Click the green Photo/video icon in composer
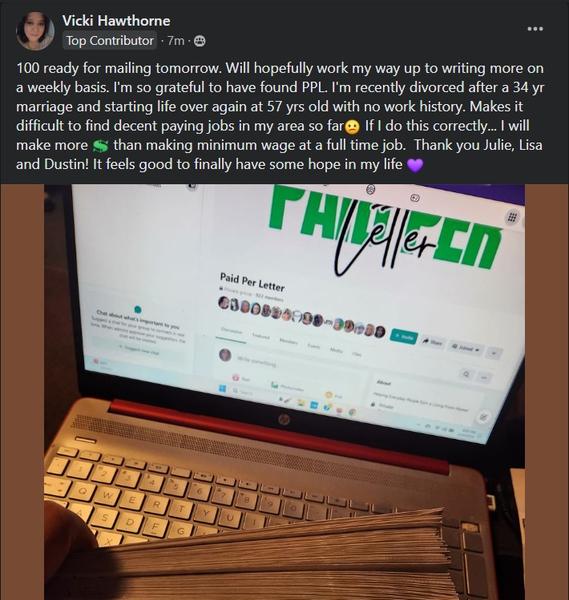 pos(274,385)
